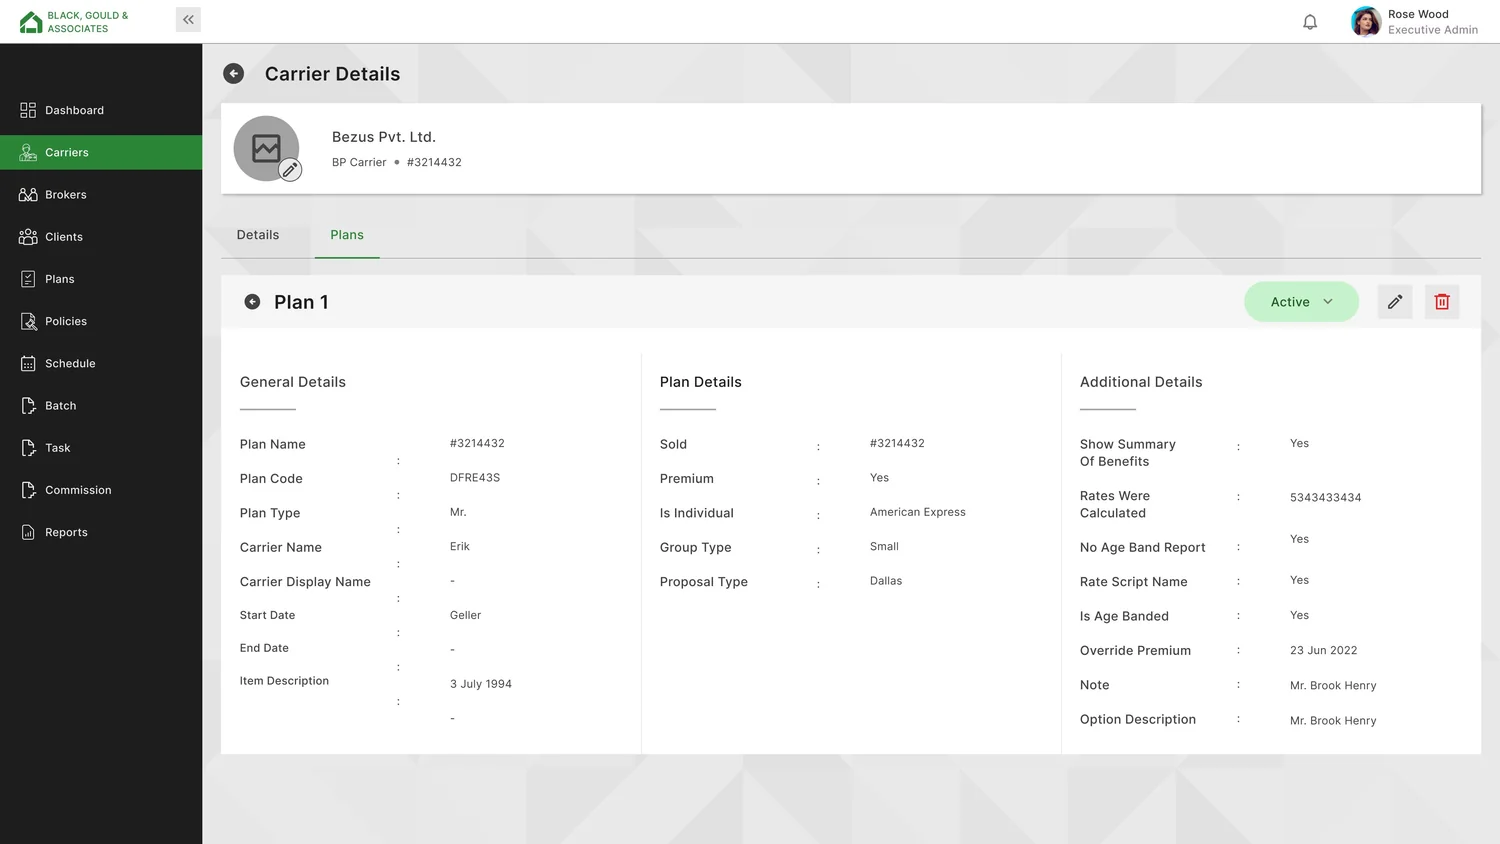Open the Active status dropdown
The image size is (1500, 844).
[1301, 302]
